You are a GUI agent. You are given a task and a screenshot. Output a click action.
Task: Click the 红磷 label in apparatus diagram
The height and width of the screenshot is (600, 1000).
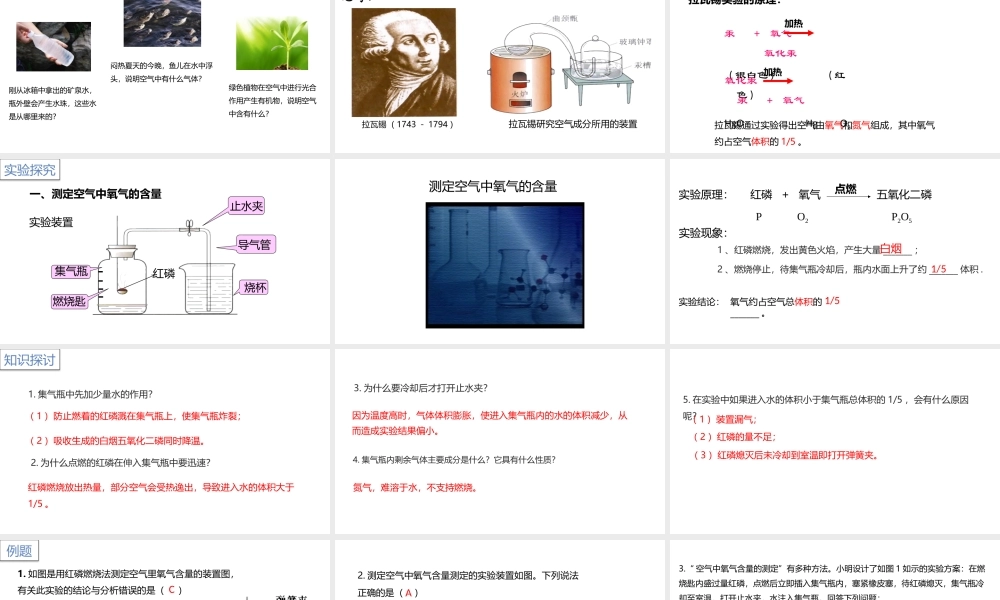tap(164, 274)
